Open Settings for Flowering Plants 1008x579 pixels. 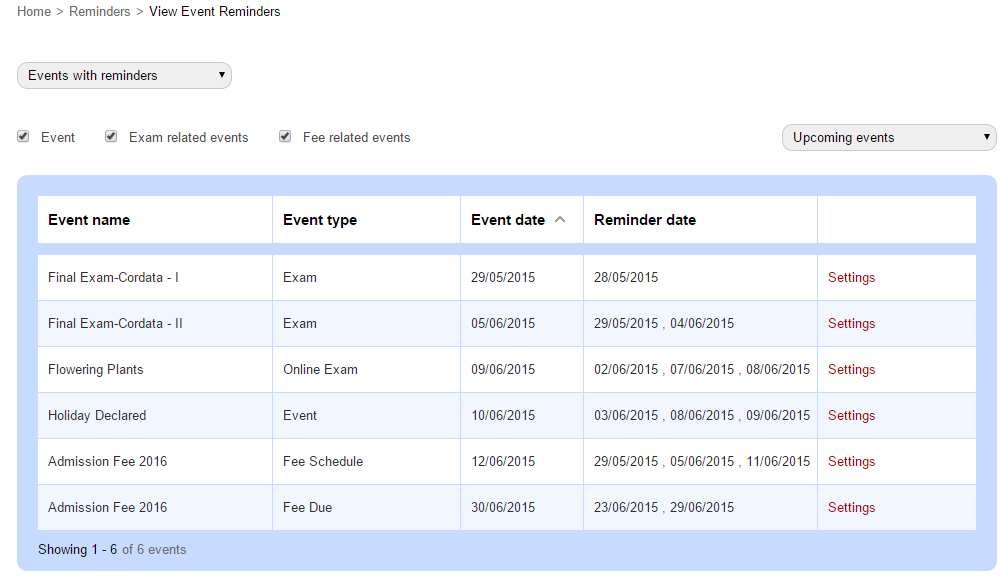click(851, 370)
